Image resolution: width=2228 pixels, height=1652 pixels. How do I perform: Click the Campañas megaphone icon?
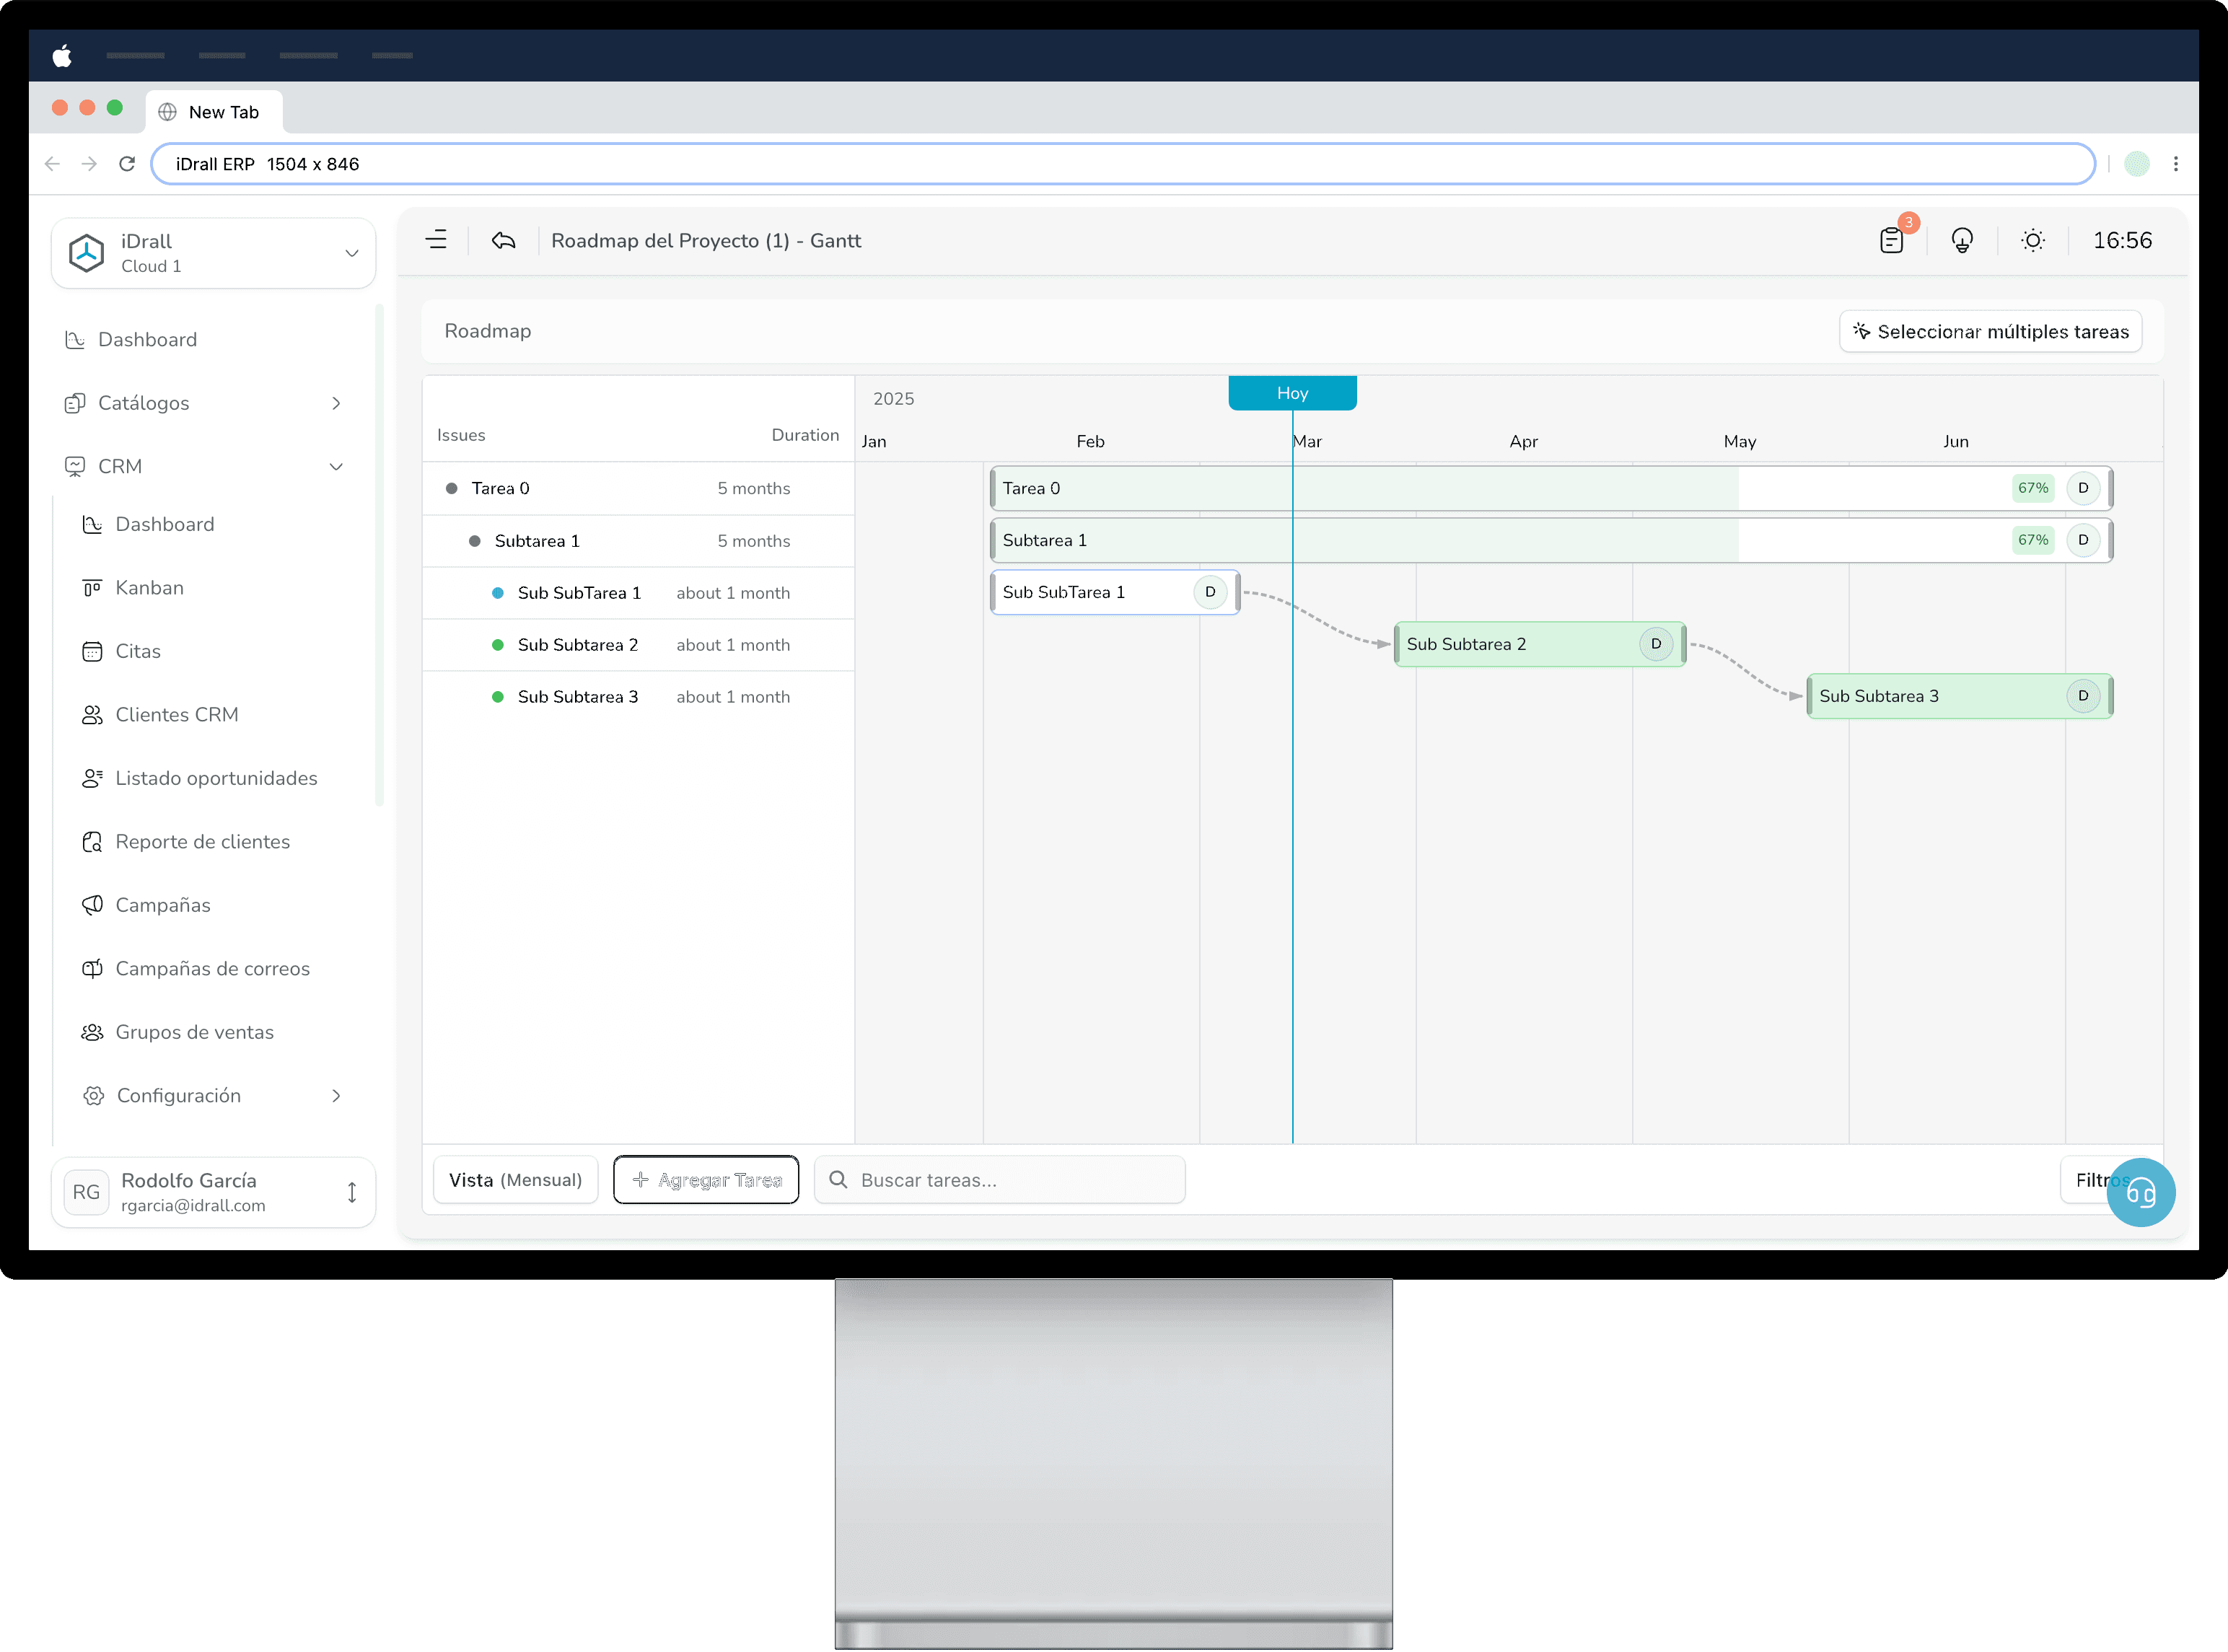(92, 905)
